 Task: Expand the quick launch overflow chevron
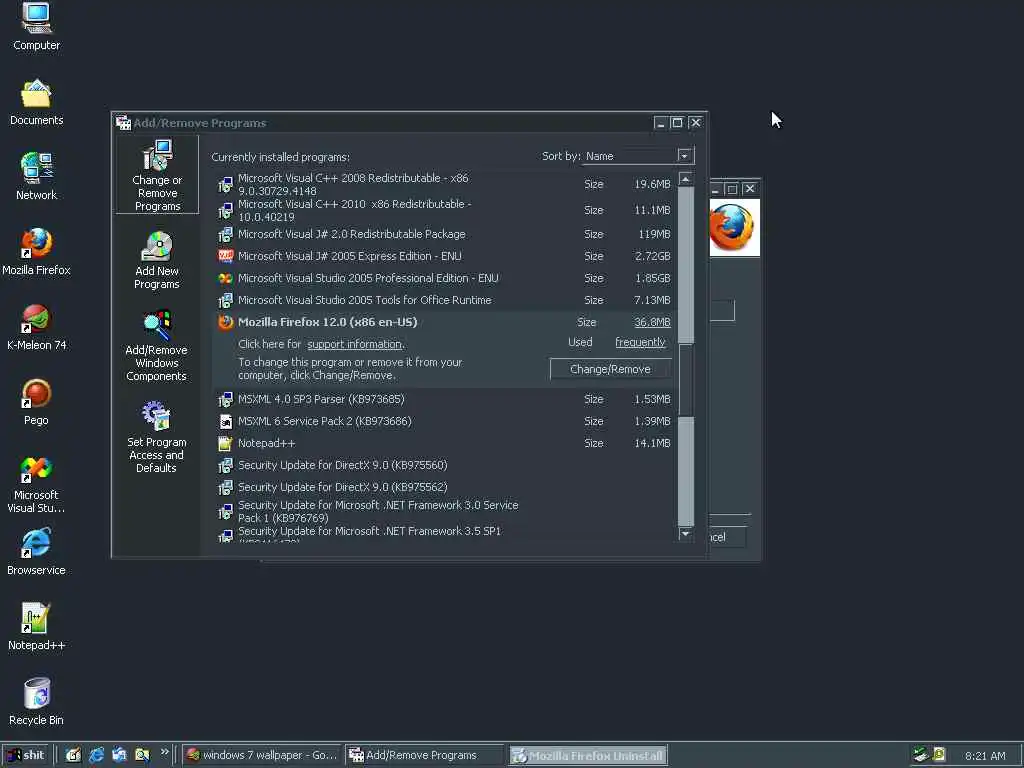(165, 752)
